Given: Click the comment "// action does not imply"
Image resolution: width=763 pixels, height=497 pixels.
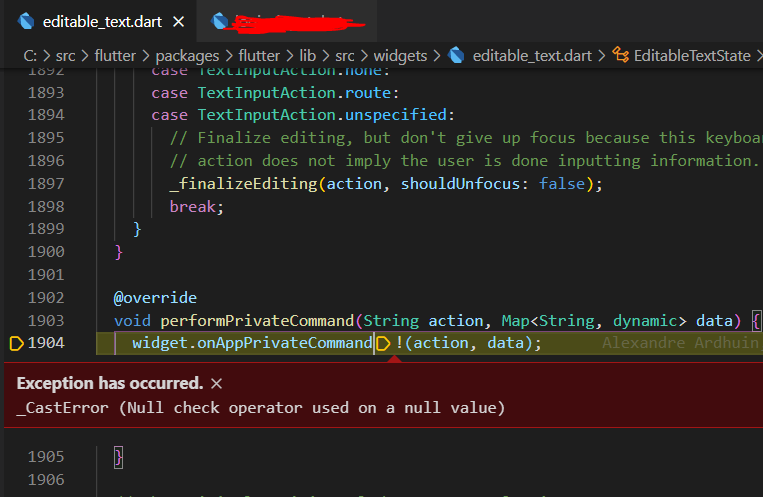Looking at the screenshot, I should (464, 161).
